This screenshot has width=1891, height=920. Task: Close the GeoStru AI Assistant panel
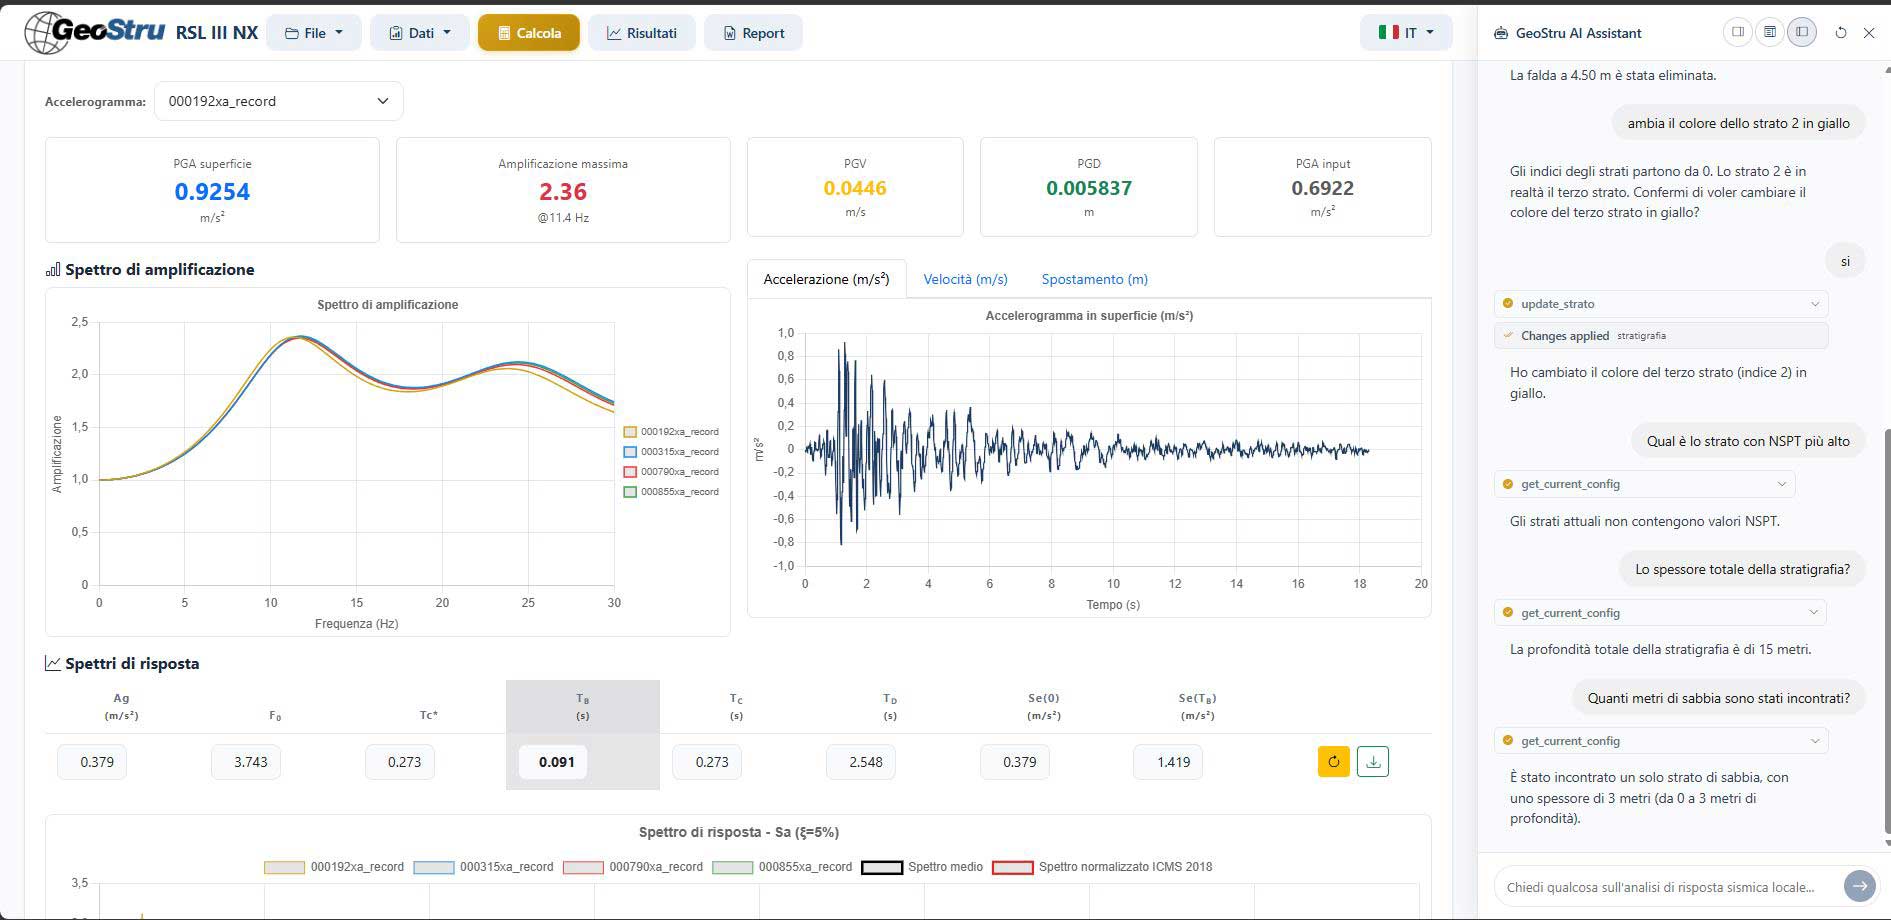coord(1869,33)
